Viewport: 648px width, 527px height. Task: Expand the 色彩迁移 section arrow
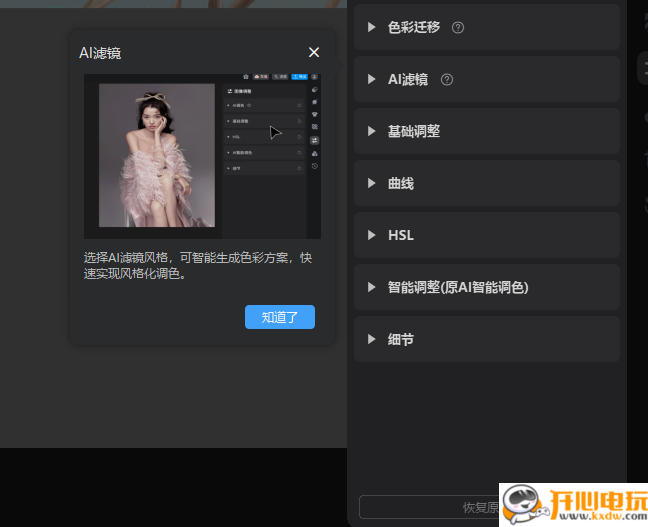[x=372, y=27]
